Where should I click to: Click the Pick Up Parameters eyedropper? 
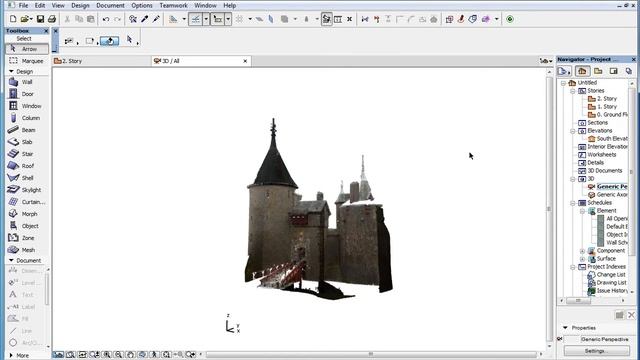144,19
